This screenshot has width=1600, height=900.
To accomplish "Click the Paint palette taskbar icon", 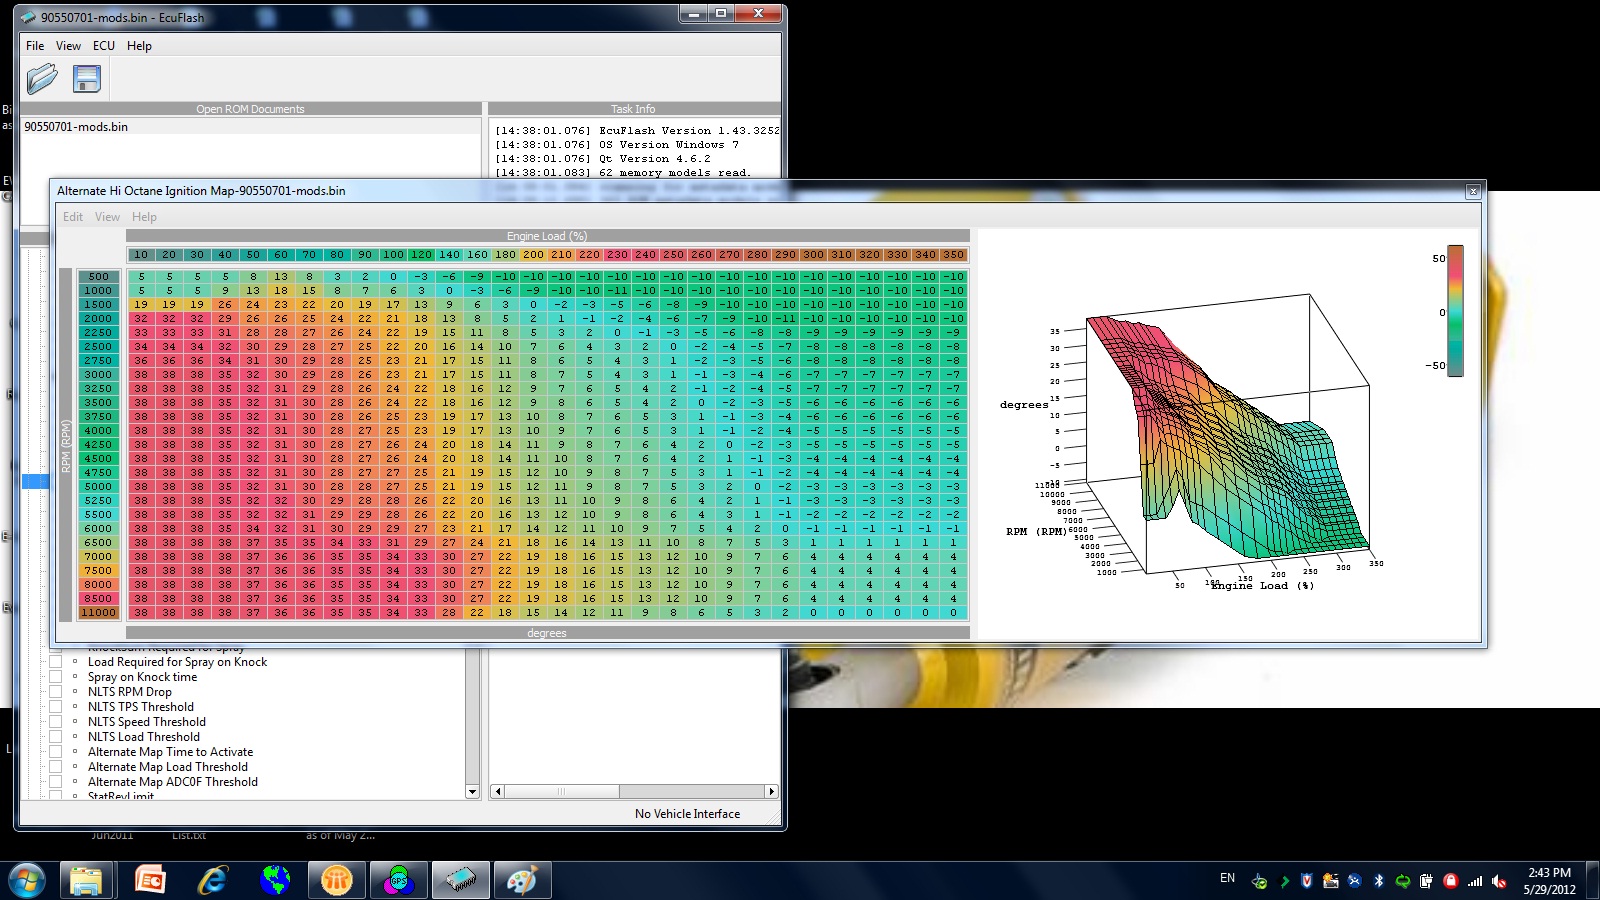I will pos(522,880).
